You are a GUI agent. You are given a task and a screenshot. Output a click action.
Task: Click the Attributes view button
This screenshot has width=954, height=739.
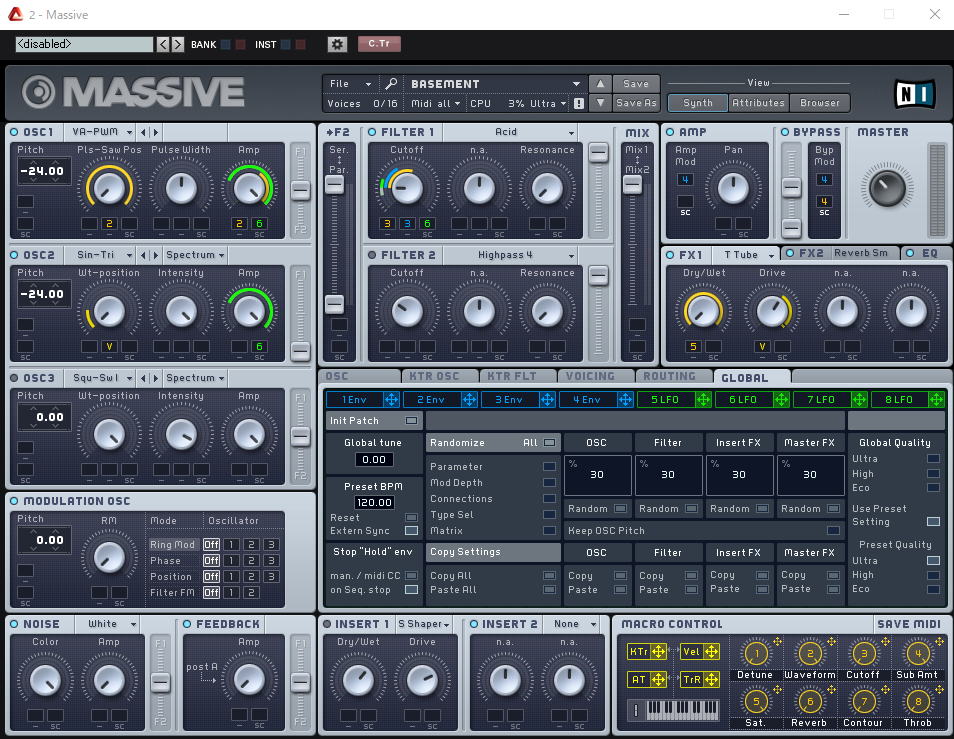[758, 103]
